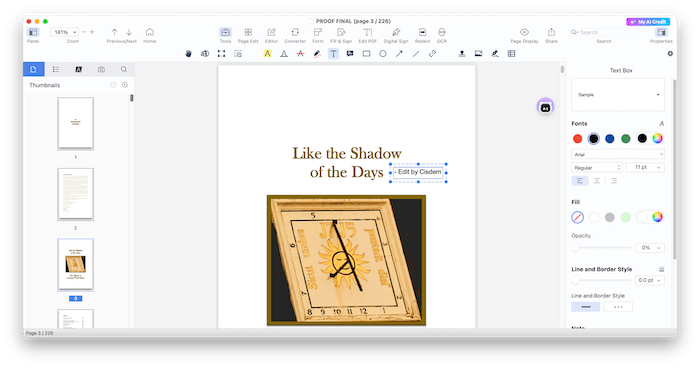The width and height of the screenshot is (700, 368).
Task: Open the OCR tool
Action: click(442, 35)
